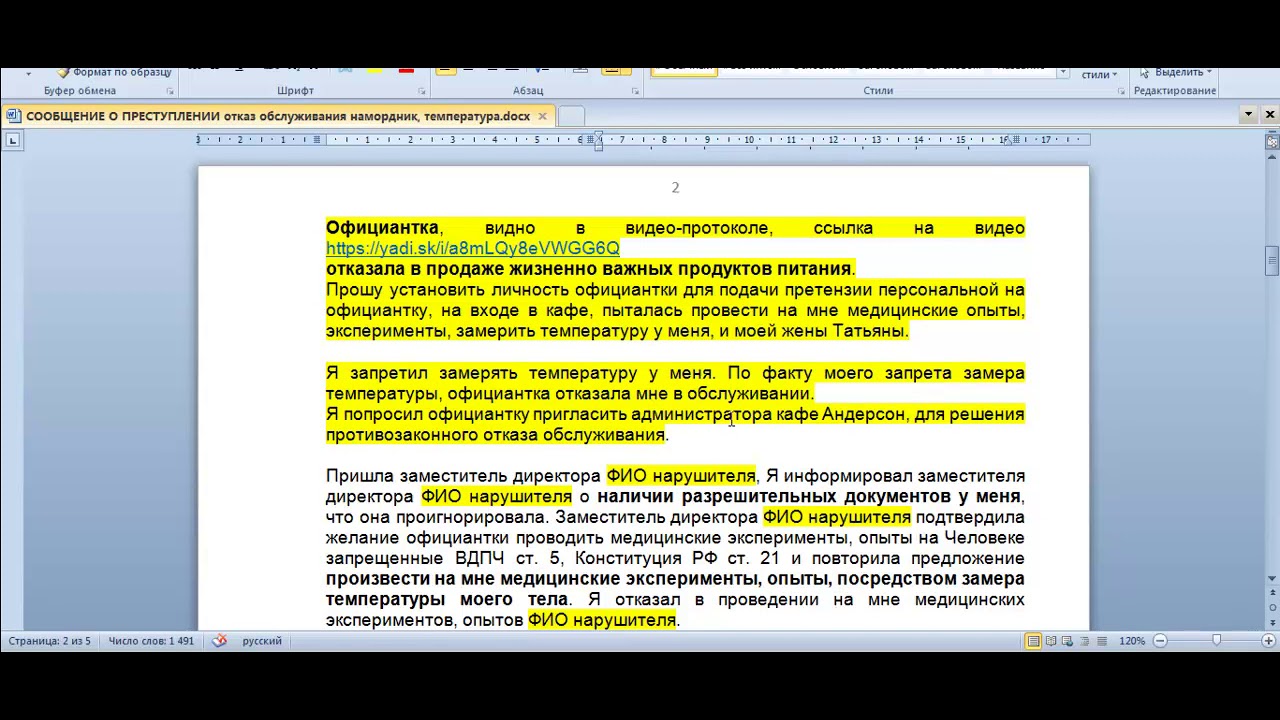This screenshot has height=720, width=1280.
Task: Close the document tab
Action: (x=542, y=116)
